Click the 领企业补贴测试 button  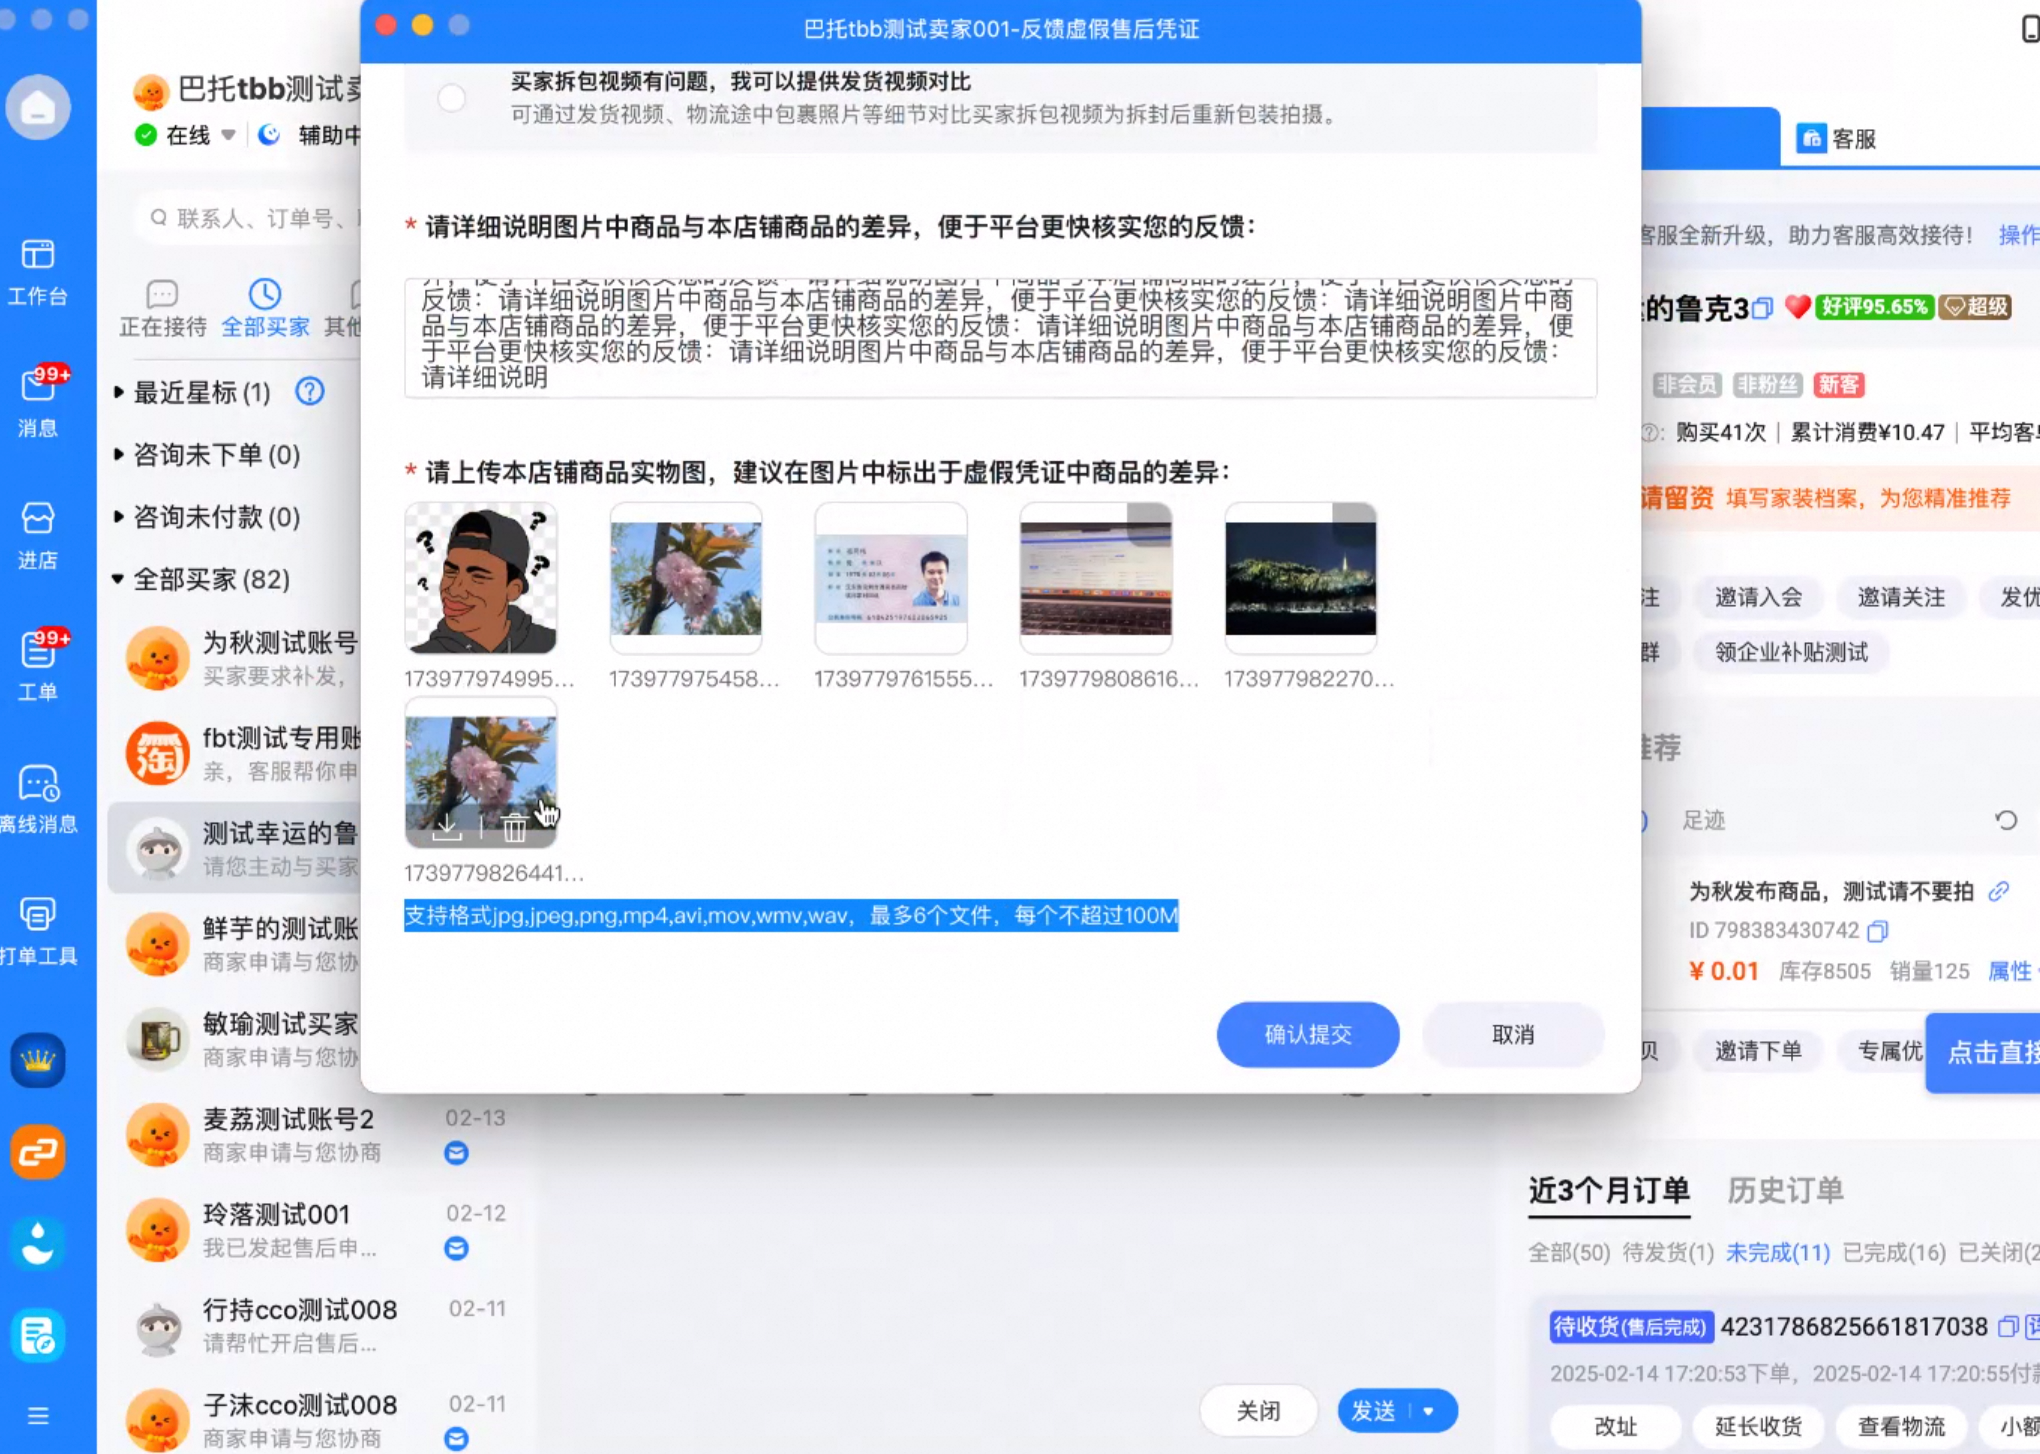pos(1791,652)
